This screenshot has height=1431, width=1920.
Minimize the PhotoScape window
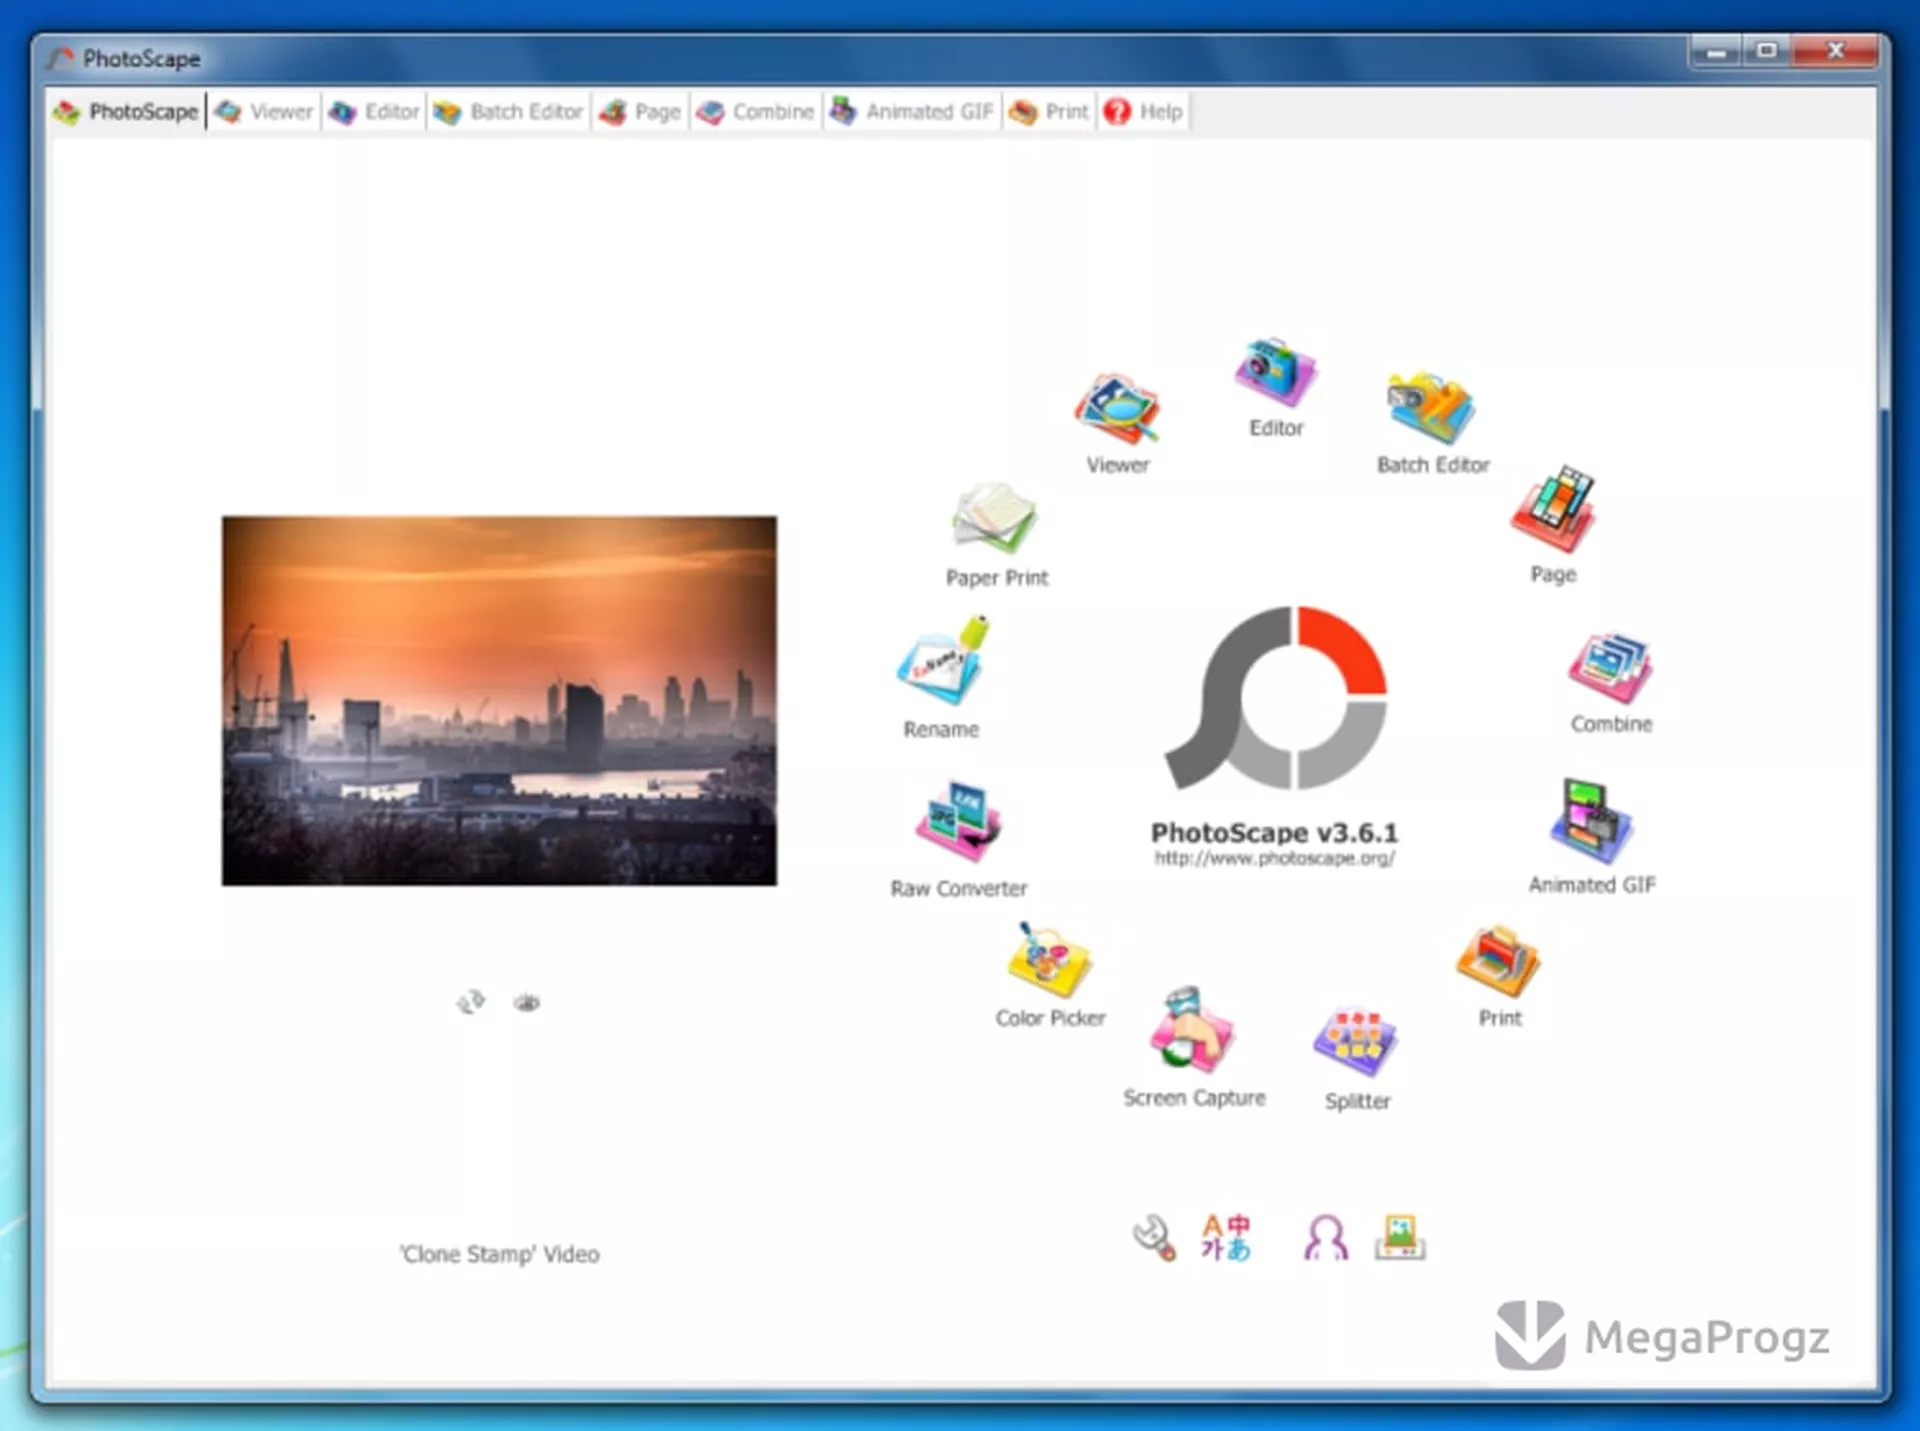point(1717,51)
